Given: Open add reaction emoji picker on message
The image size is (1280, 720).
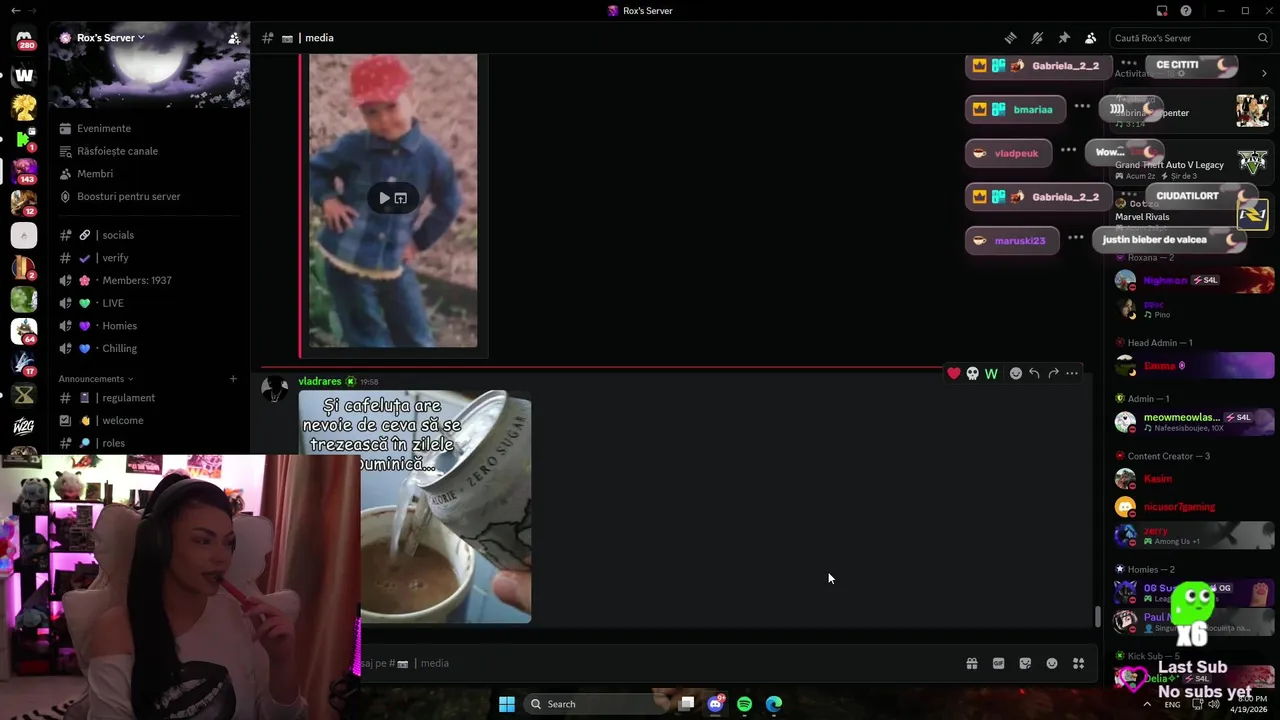Looking at the screenshot, I should pyautogui.click(x=1016, y=373).
